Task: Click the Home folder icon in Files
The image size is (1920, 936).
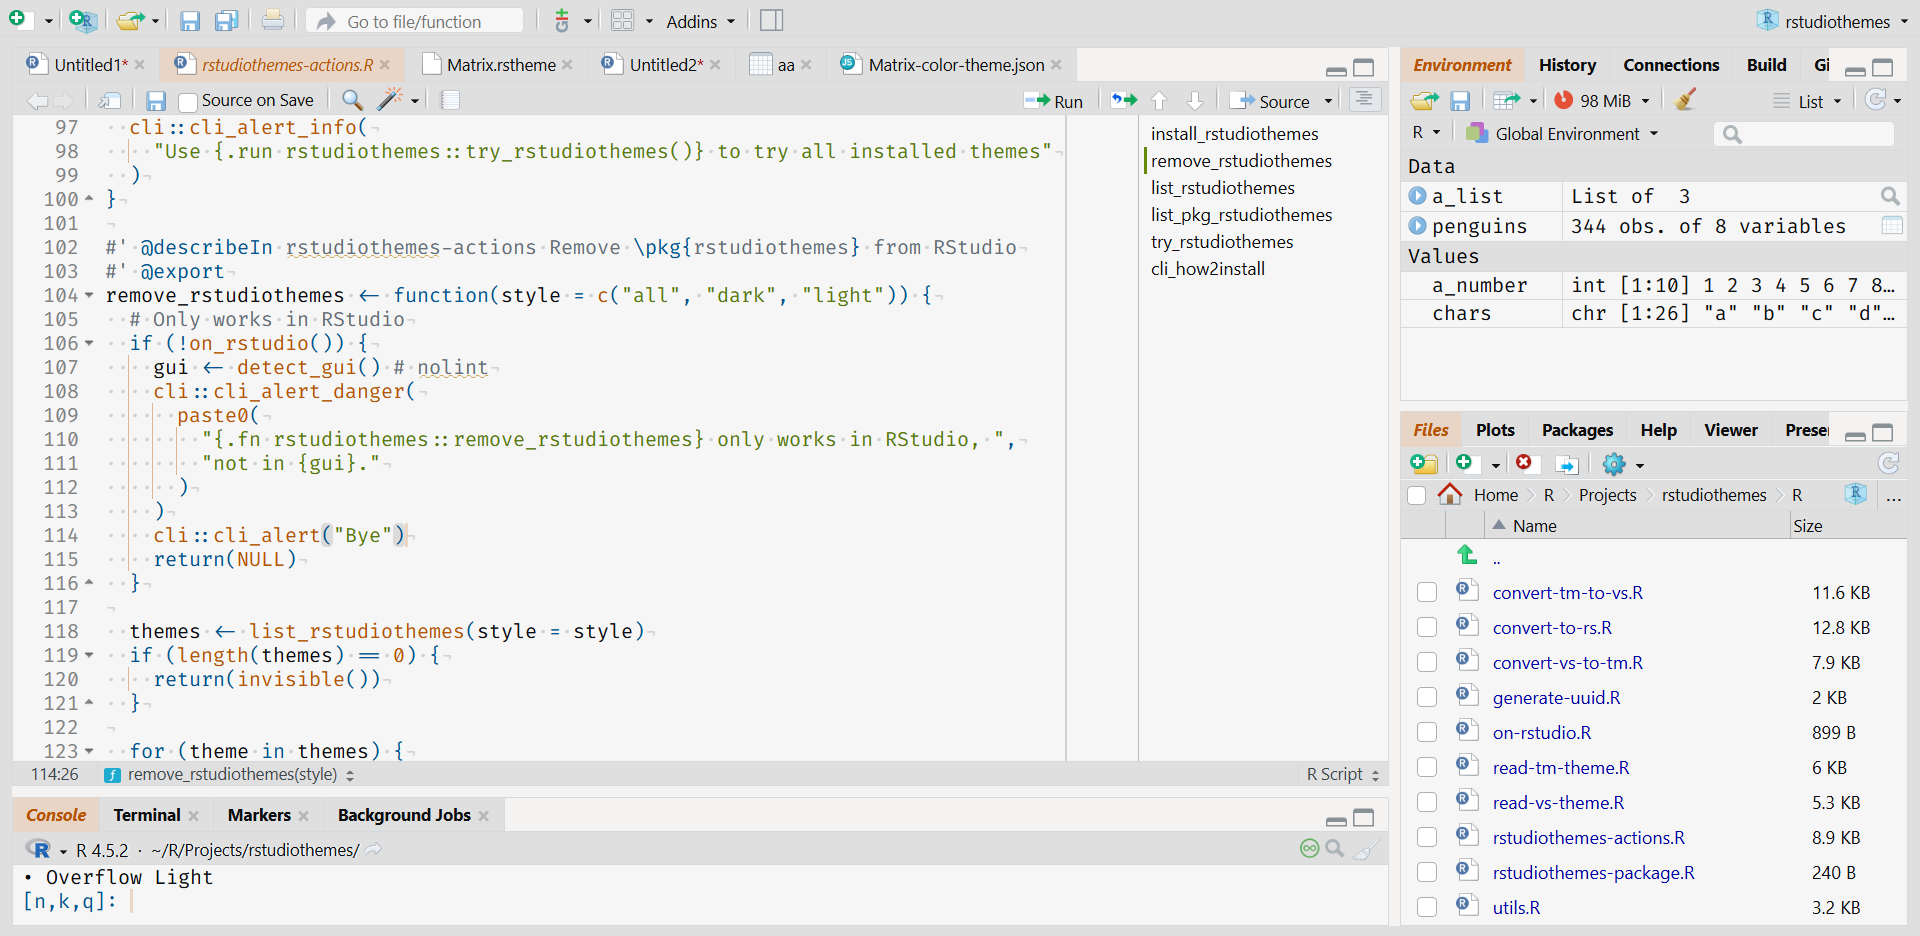Action: point(1450,495)
